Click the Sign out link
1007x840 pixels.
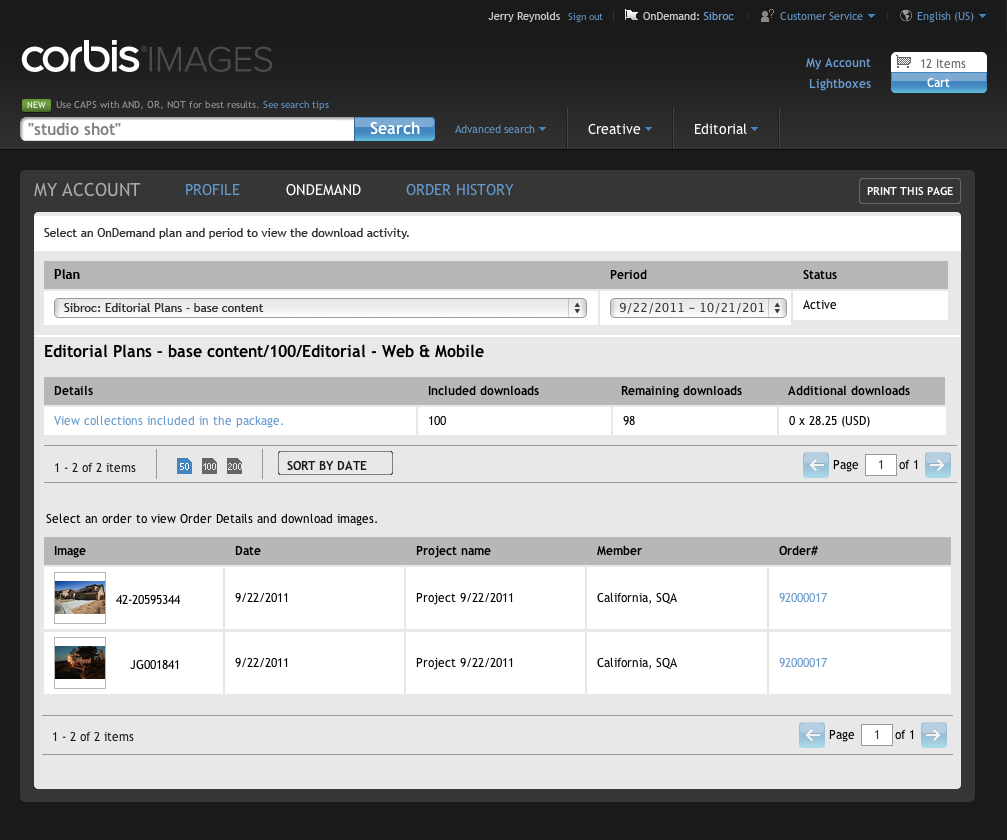585,17
